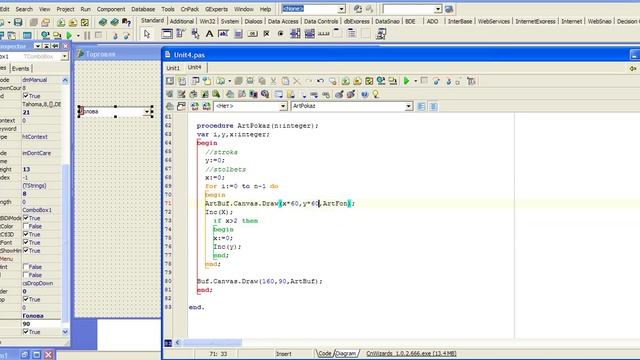The image size is (640, 360).
Task: Click the Object Inspector scroll down arrow
Action: tap(65, 332)
